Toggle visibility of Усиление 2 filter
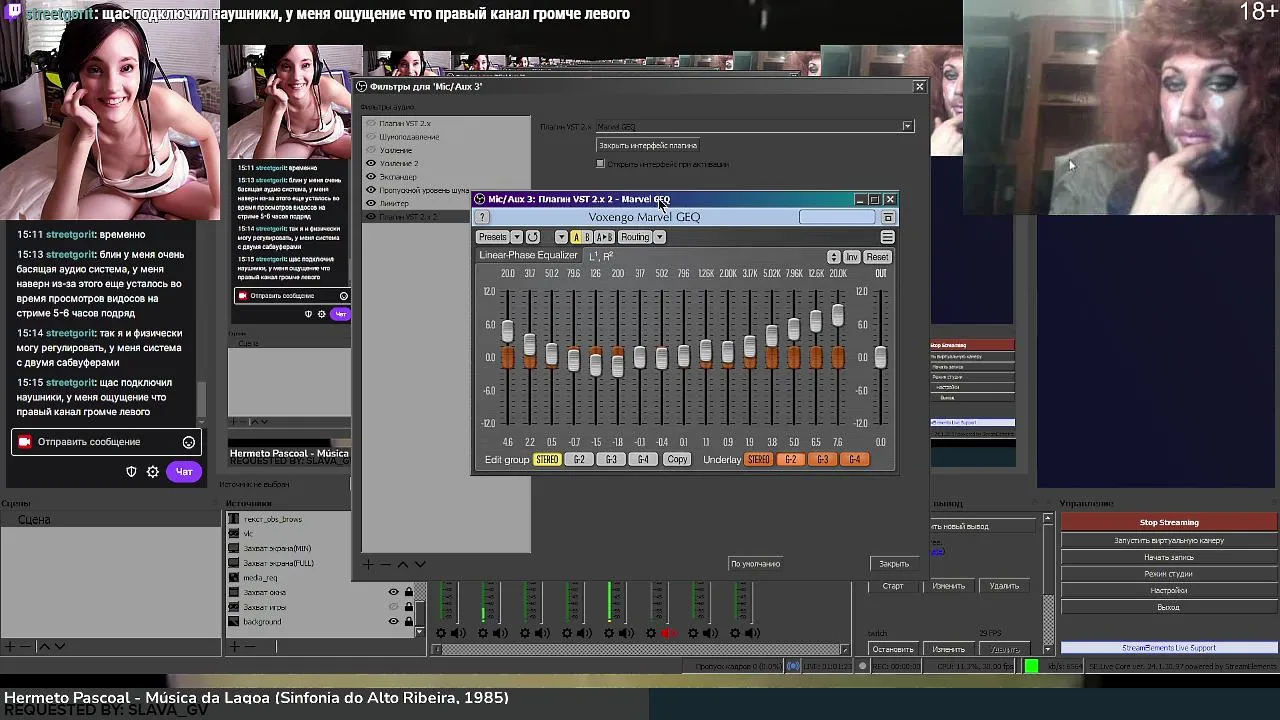This screenshot has width=1280, height=720. 371,163
